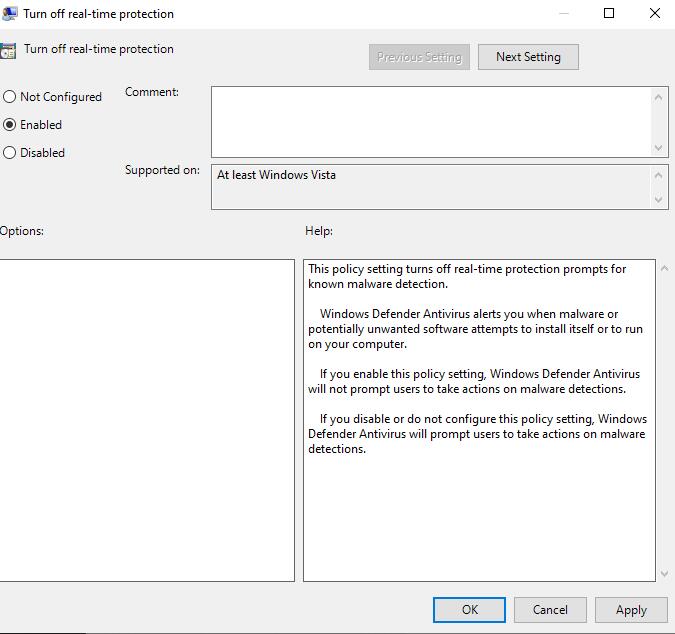Close the Turn off real-time protection window
The height and width of the screenshot is (634, 675).
click(655, 13)
